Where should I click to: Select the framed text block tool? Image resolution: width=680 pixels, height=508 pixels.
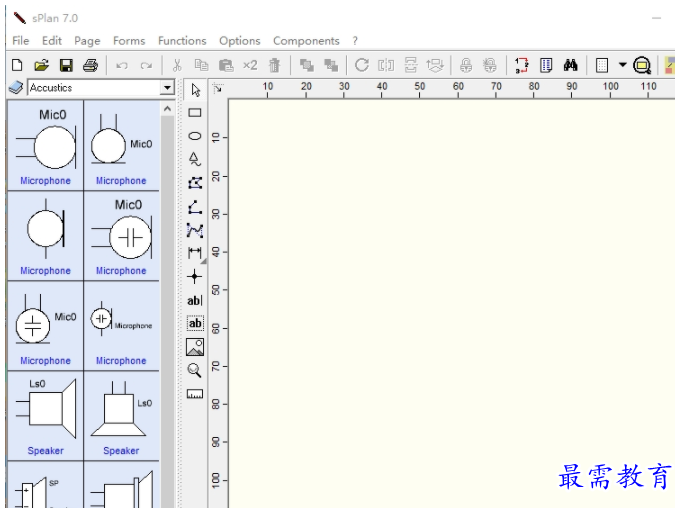pos(195,323)
